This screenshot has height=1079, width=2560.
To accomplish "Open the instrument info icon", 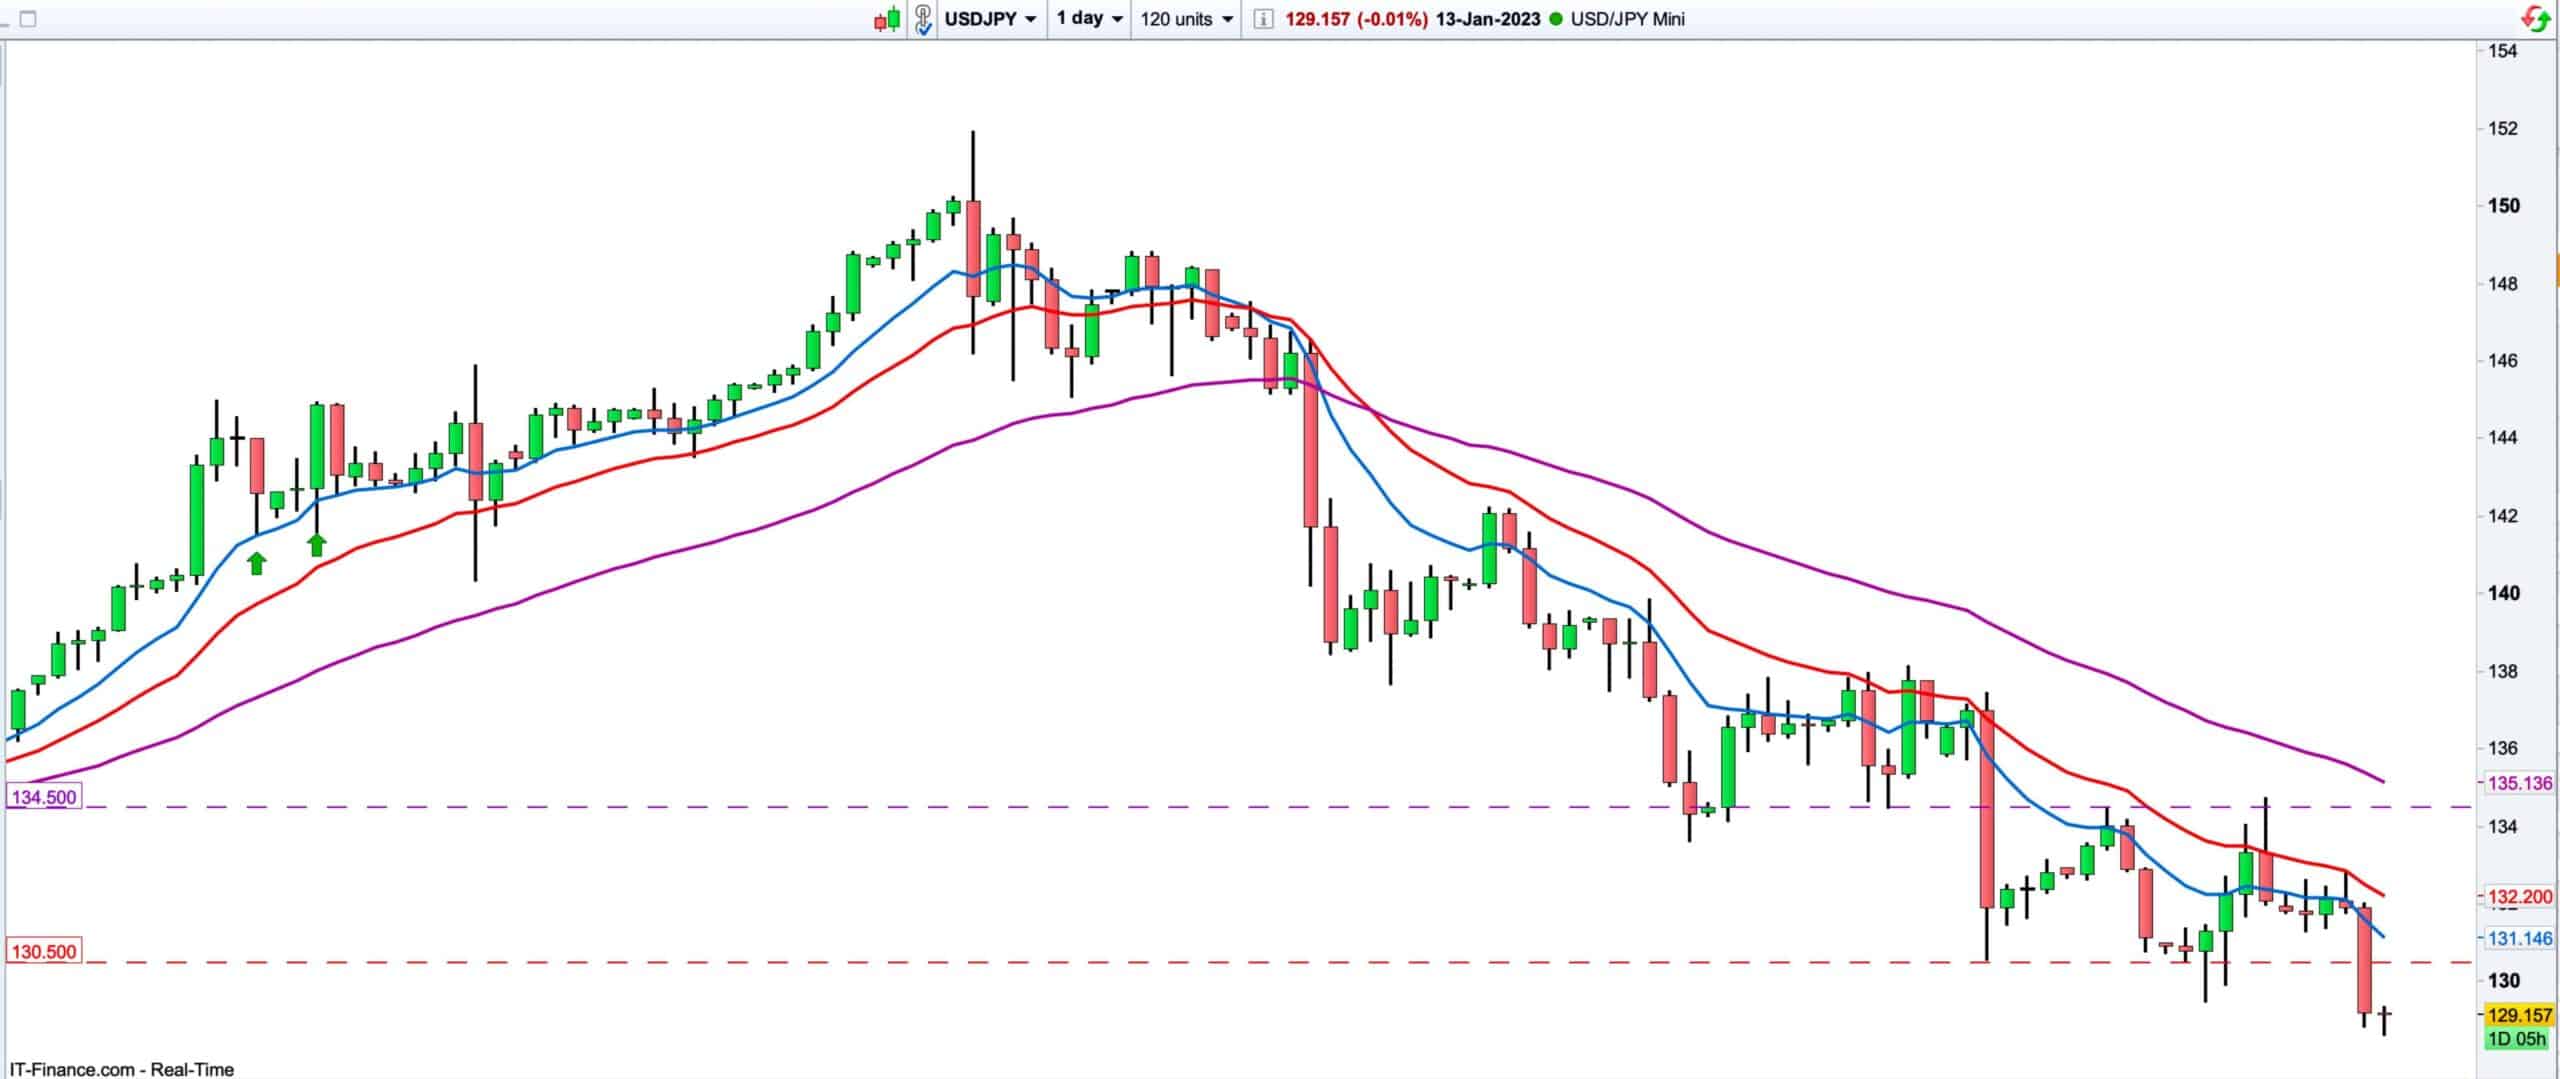I will pos(1263,19).
